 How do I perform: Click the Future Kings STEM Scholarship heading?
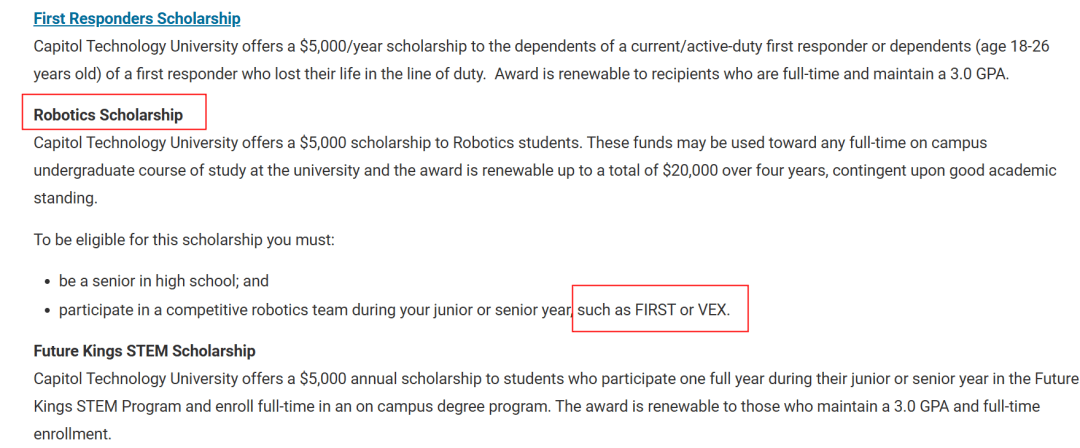click(x=144, y=351)
